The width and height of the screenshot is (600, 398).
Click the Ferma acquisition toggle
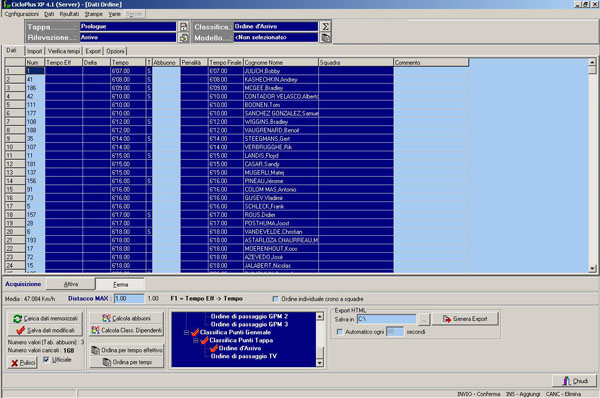(x=120, y=284)
